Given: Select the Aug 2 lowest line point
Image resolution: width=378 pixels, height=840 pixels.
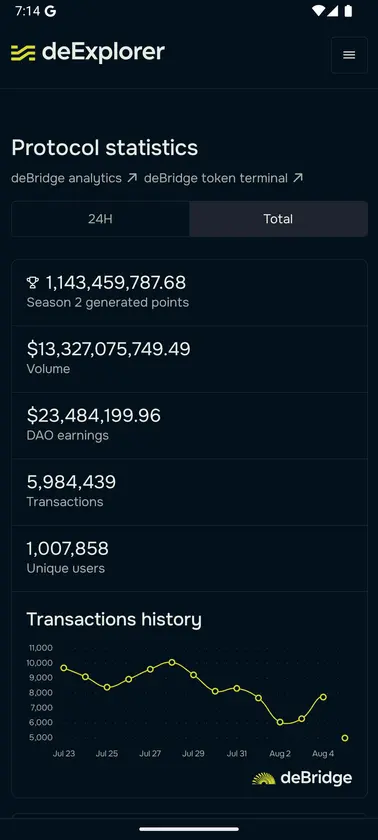Looking at the screenshot, I should tap(280, 722).
